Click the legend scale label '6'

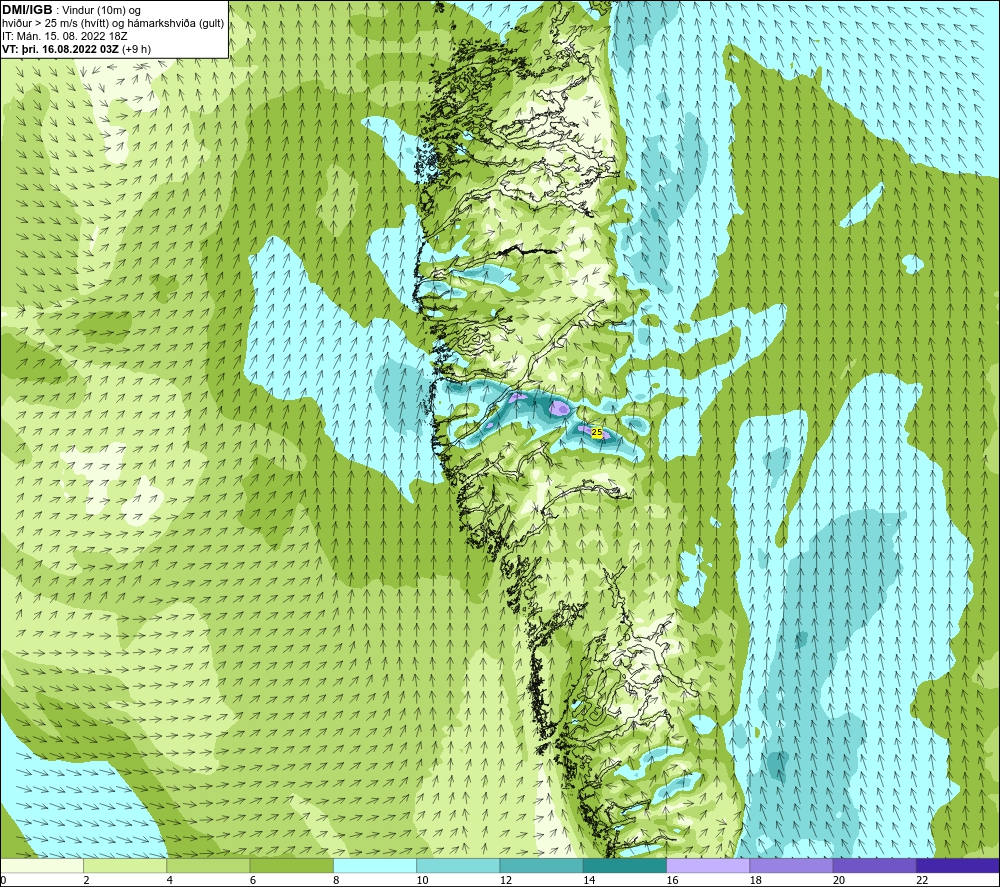253,880
